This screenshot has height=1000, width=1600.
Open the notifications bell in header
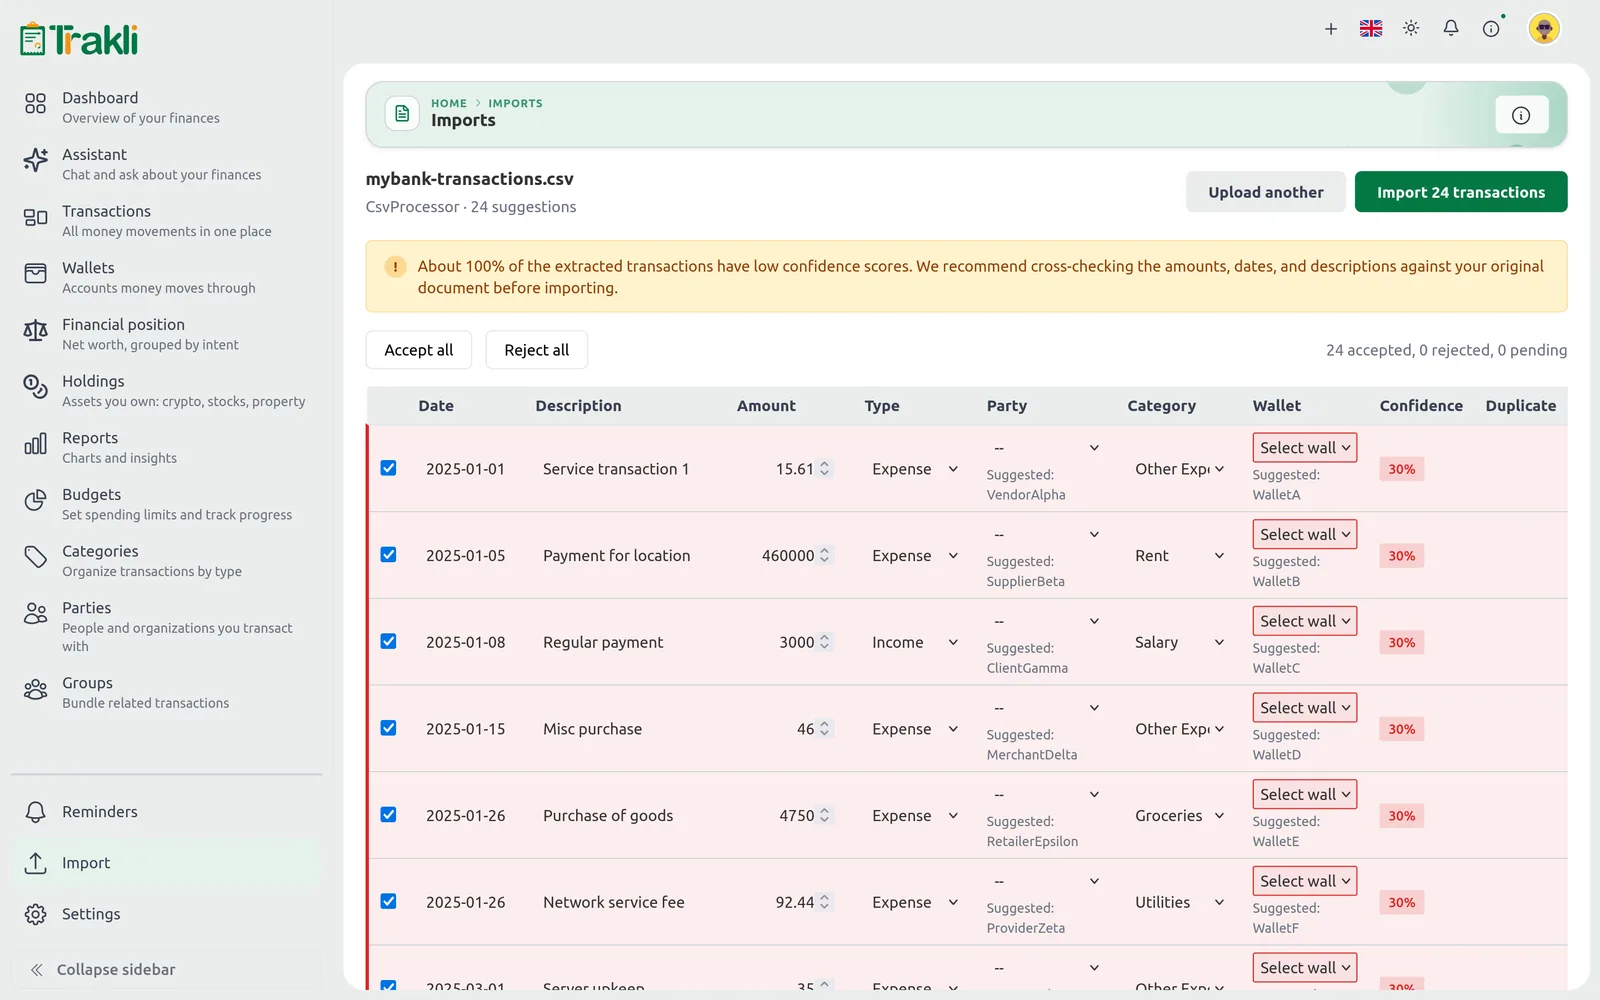click(x=1451, y=29)
